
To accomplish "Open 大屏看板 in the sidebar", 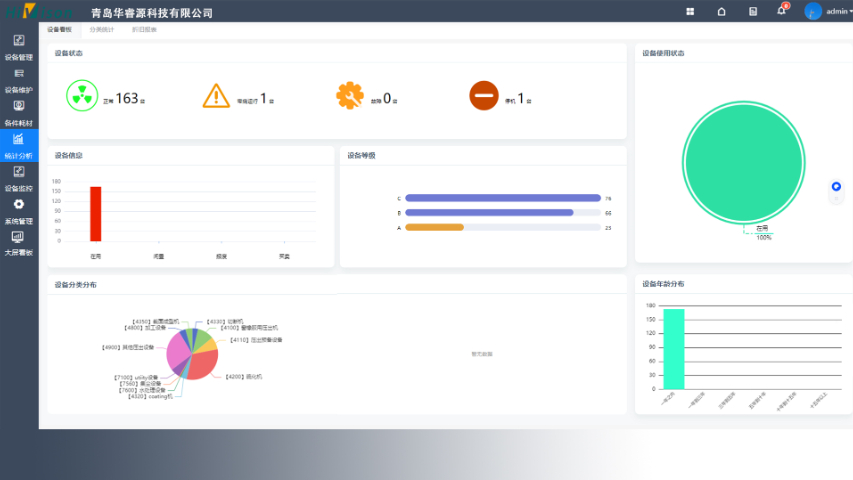I will pos(18,243).
